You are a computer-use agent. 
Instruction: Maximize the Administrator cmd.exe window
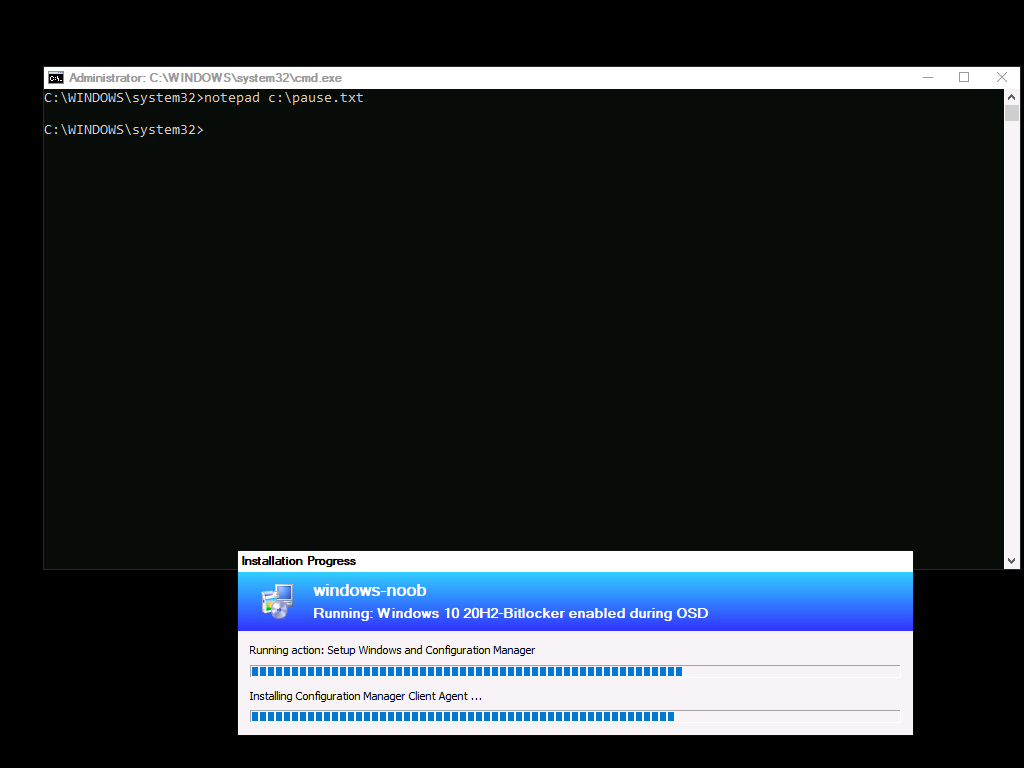964,77
